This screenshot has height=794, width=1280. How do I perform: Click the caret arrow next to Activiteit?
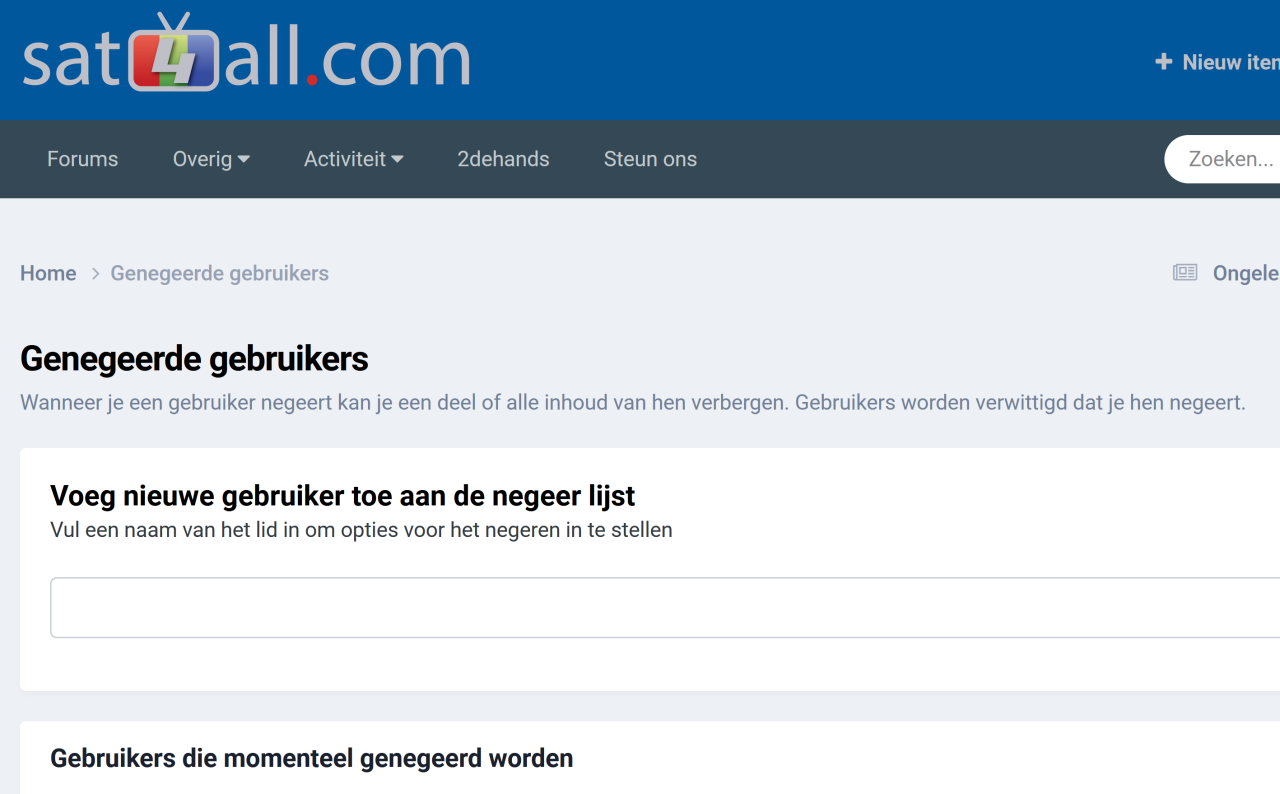tap(397, 159)
